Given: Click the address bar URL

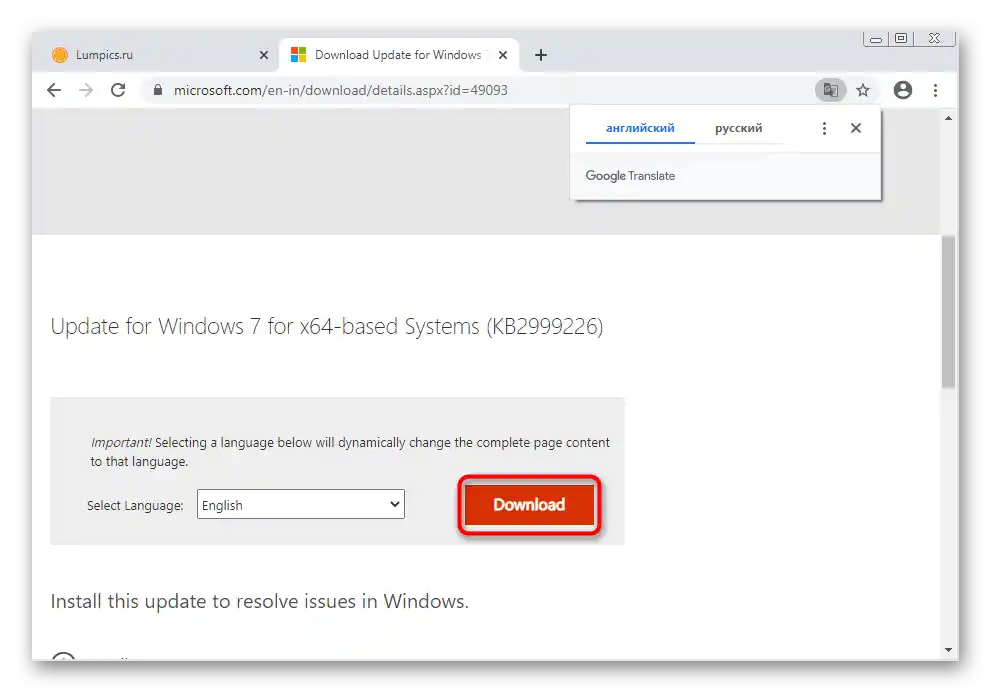Looking at the screenshot, I should pos(341,90).
